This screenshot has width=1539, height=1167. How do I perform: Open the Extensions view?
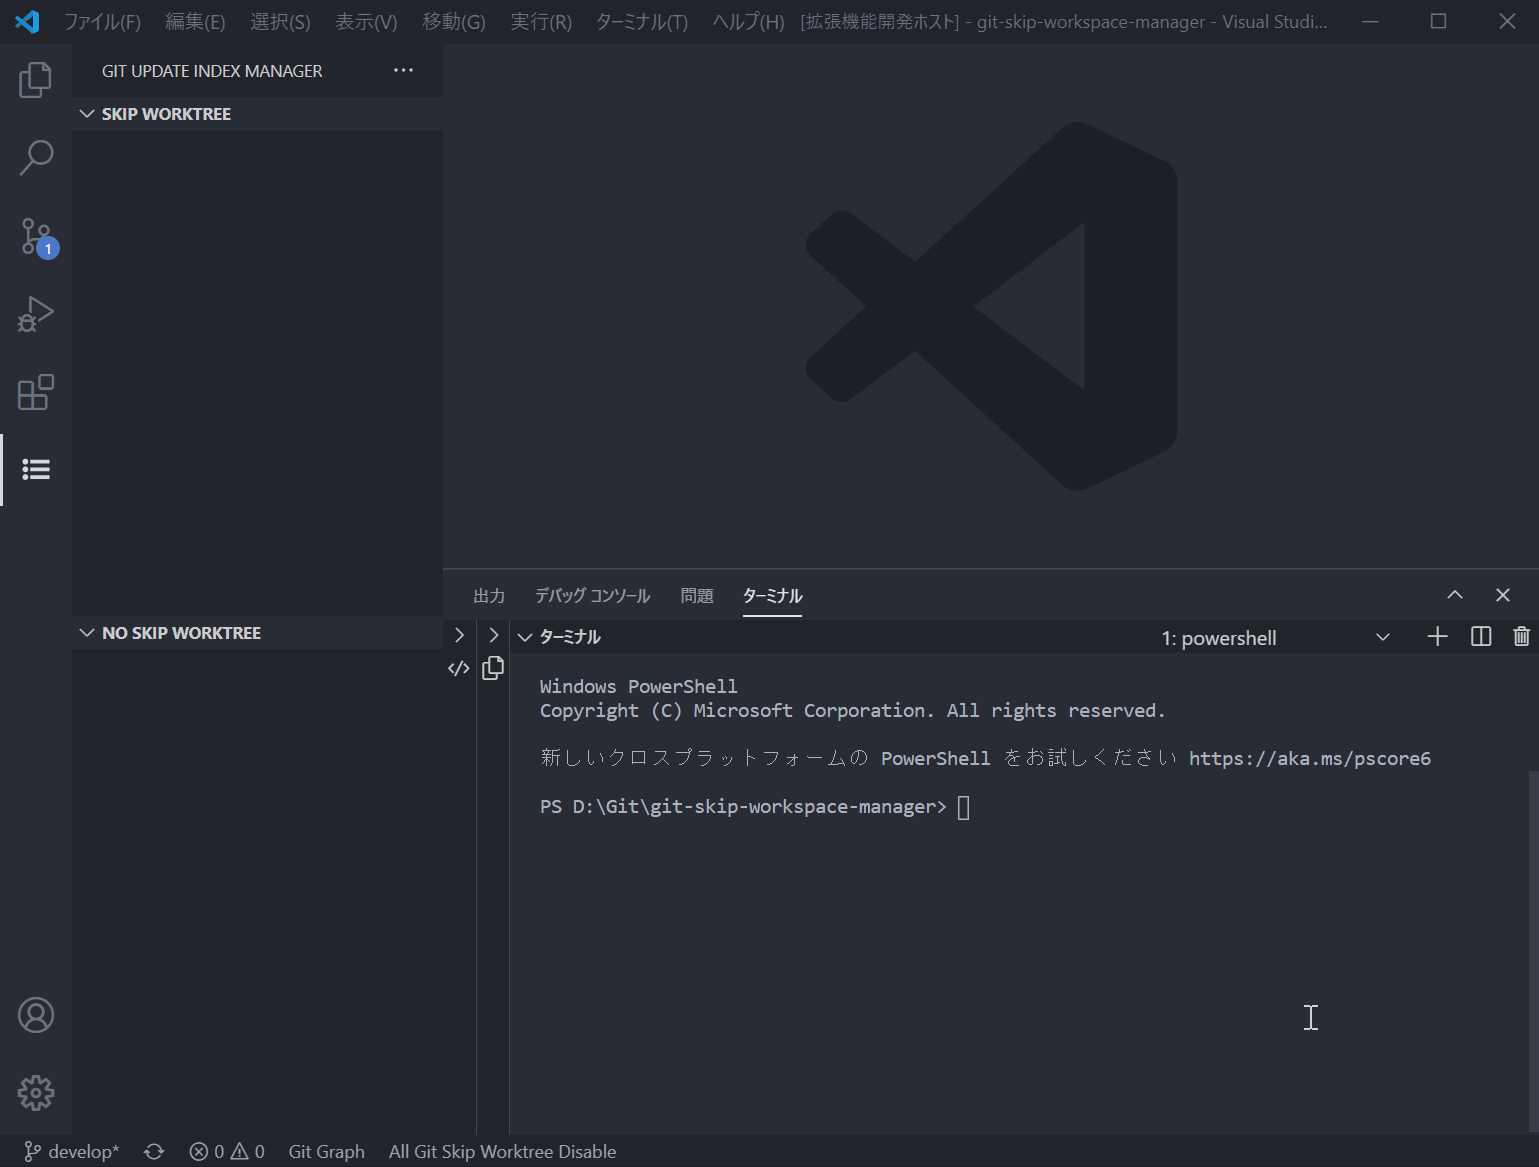[x=36, y=392]
